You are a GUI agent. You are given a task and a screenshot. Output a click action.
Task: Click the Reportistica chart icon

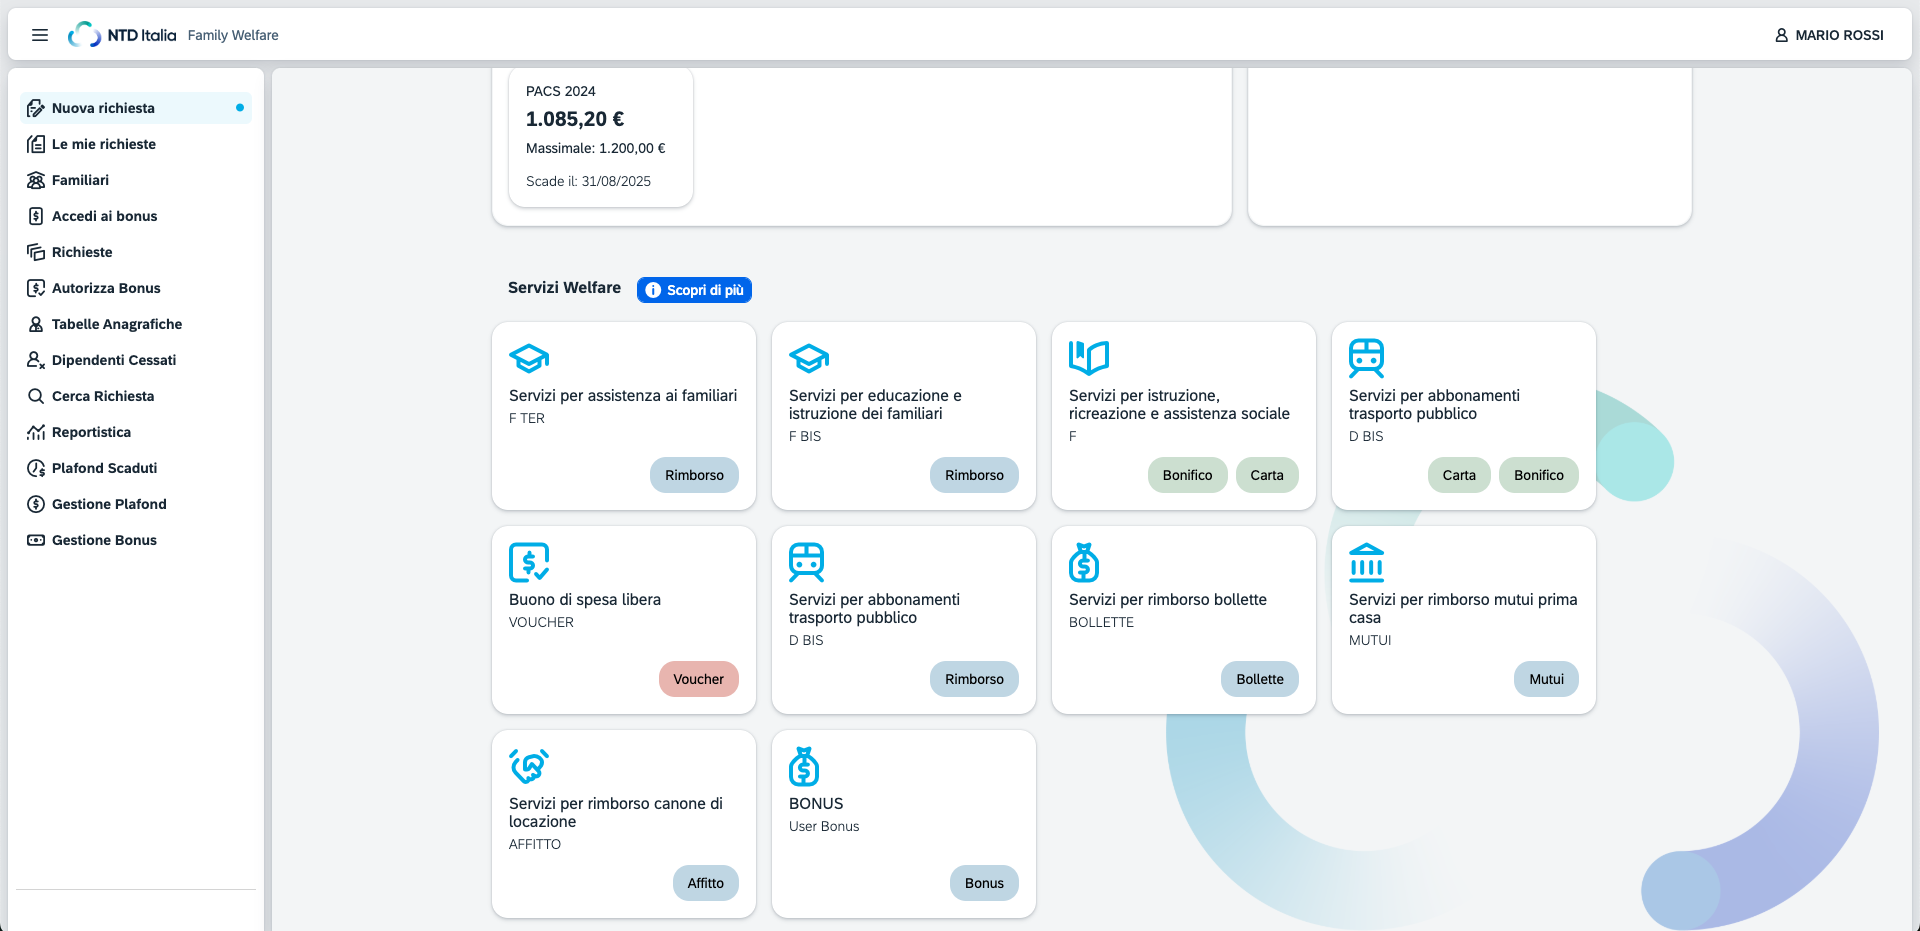[x=36, y=432]
